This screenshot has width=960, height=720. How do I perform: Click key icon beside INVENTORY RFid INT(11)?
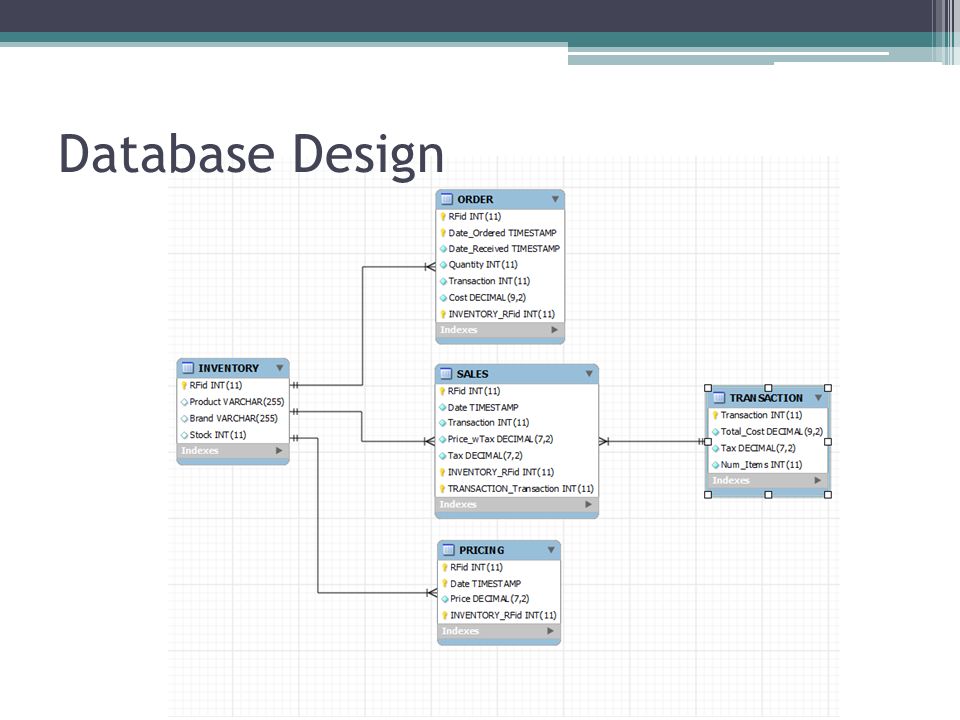tap(184, 386)
